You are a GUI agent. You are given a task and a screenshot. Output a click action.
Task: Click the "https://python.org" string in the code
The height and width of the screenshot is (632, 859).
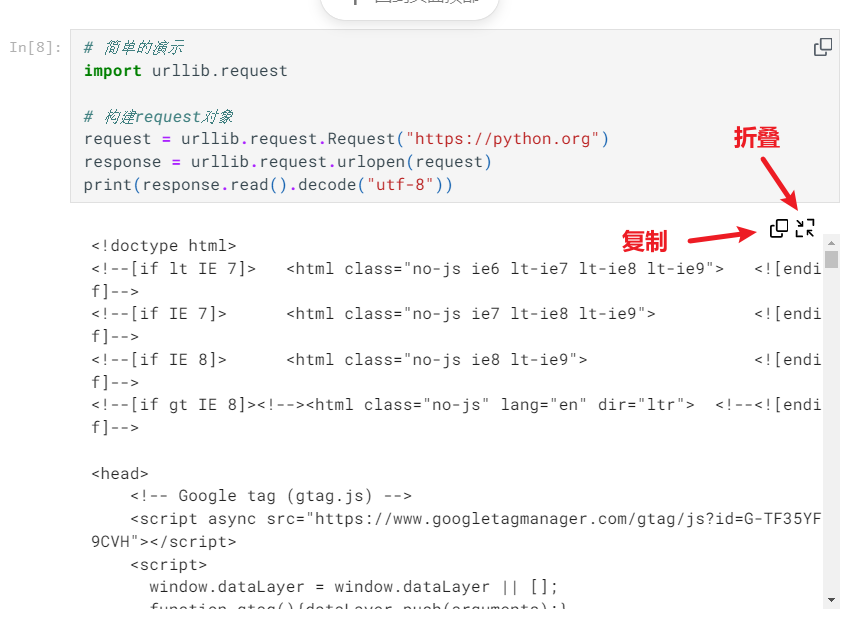point(502,139)
